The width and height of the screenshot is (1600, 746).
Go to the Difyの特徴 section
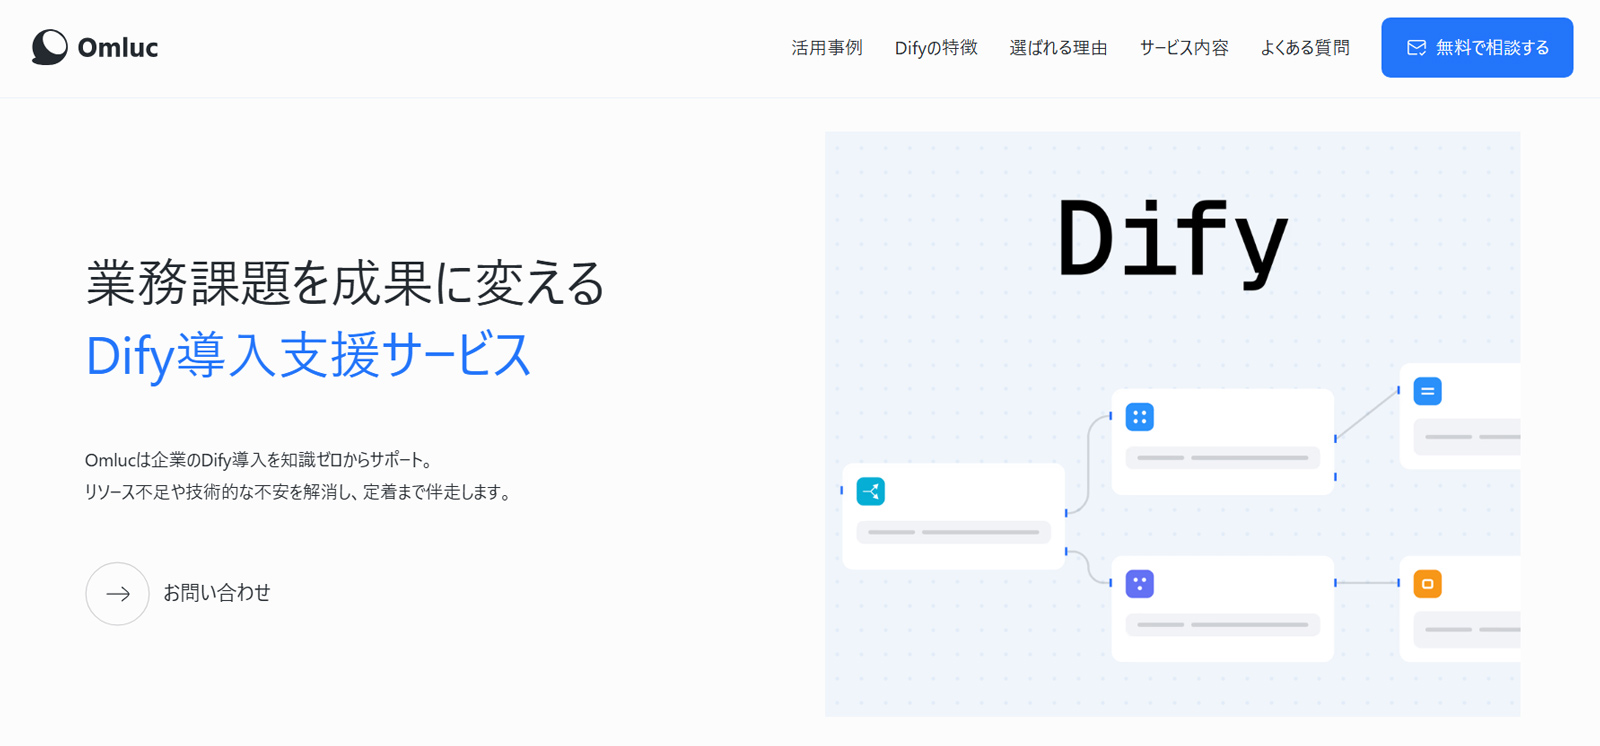pos(936,48)
